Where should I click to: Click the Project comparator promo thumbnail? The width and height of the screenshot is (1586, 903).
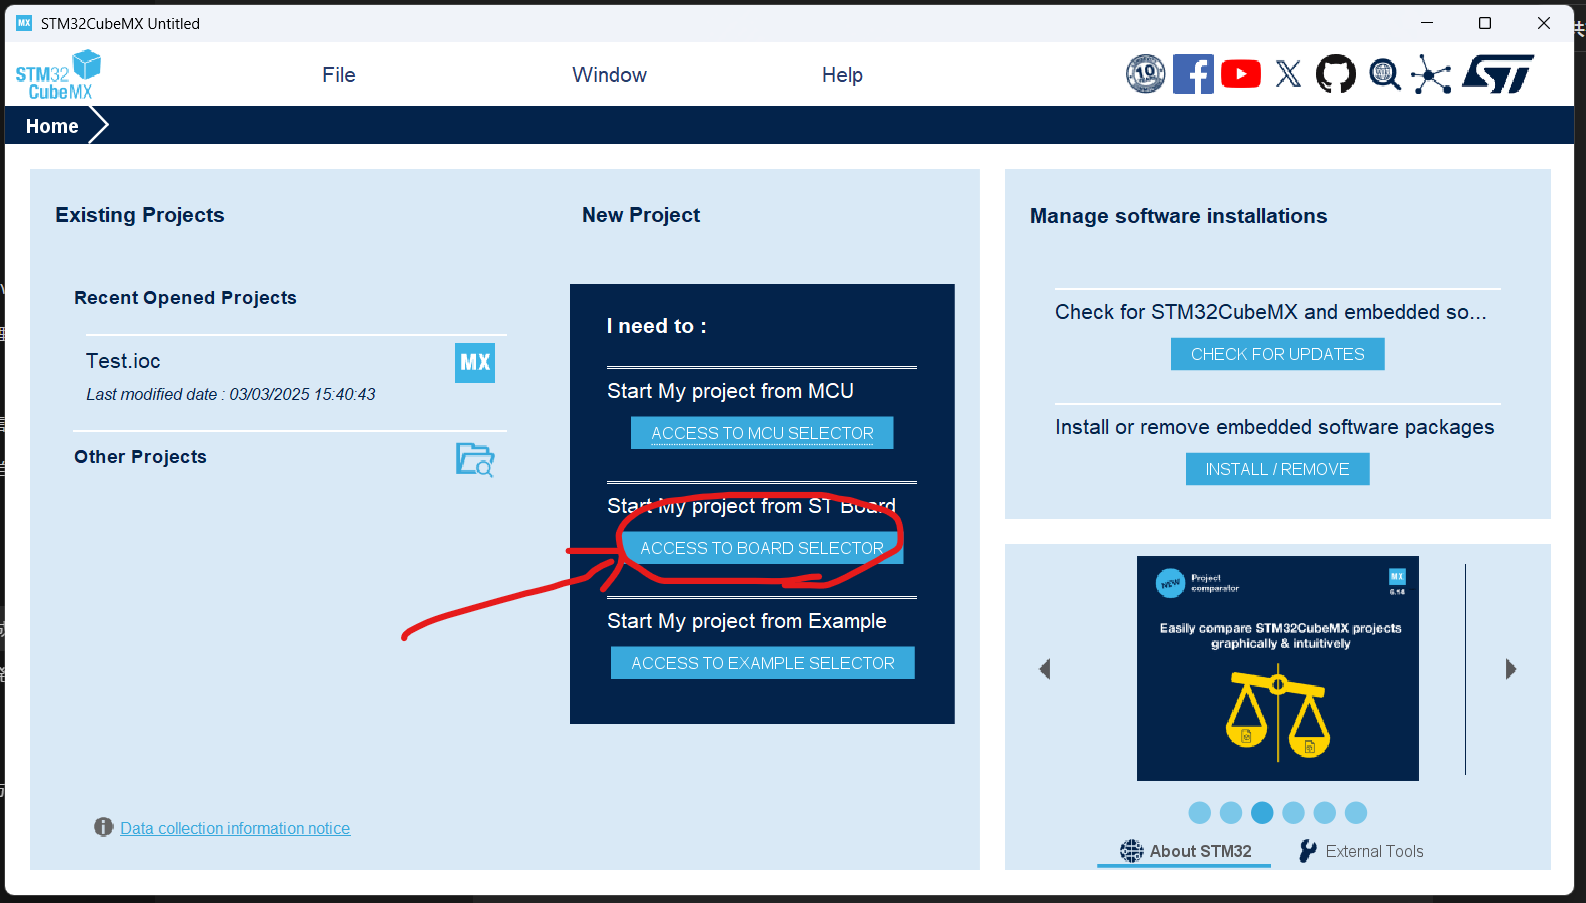[x=1278, y=668]
